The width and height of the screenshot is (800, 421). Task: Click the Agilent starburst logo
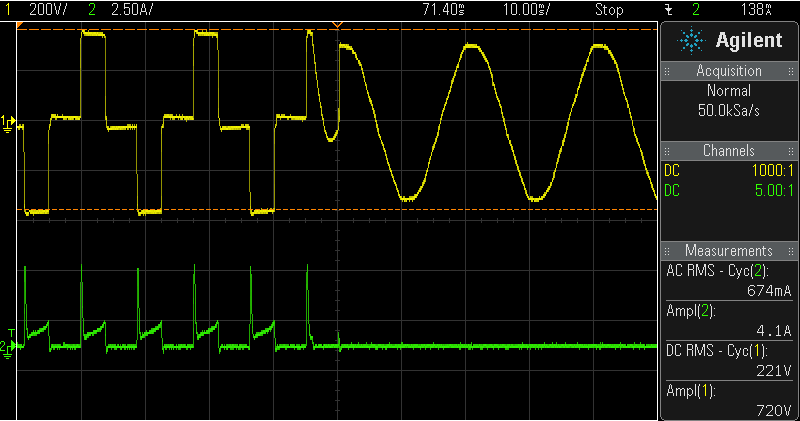[x=691, y=41]
